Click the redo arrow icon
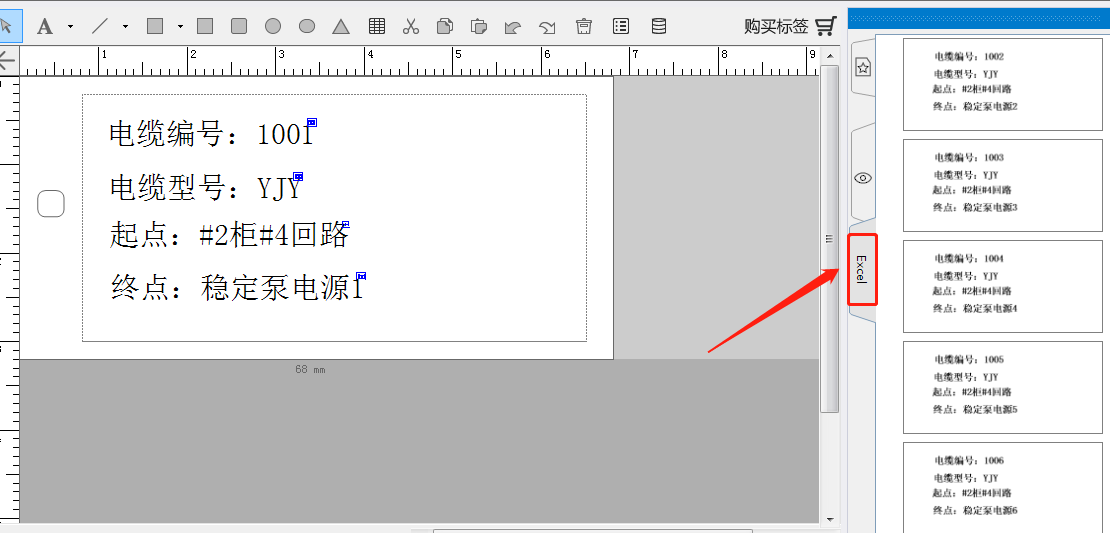 547,27
